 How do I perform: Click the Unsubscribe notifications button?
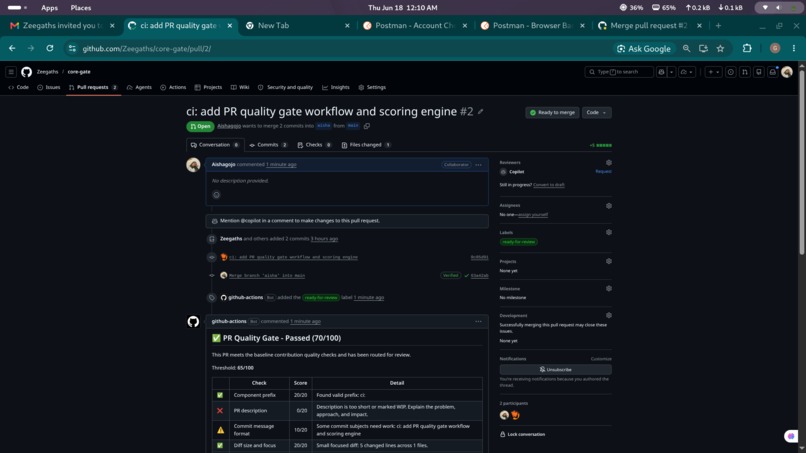coord(555,370)
